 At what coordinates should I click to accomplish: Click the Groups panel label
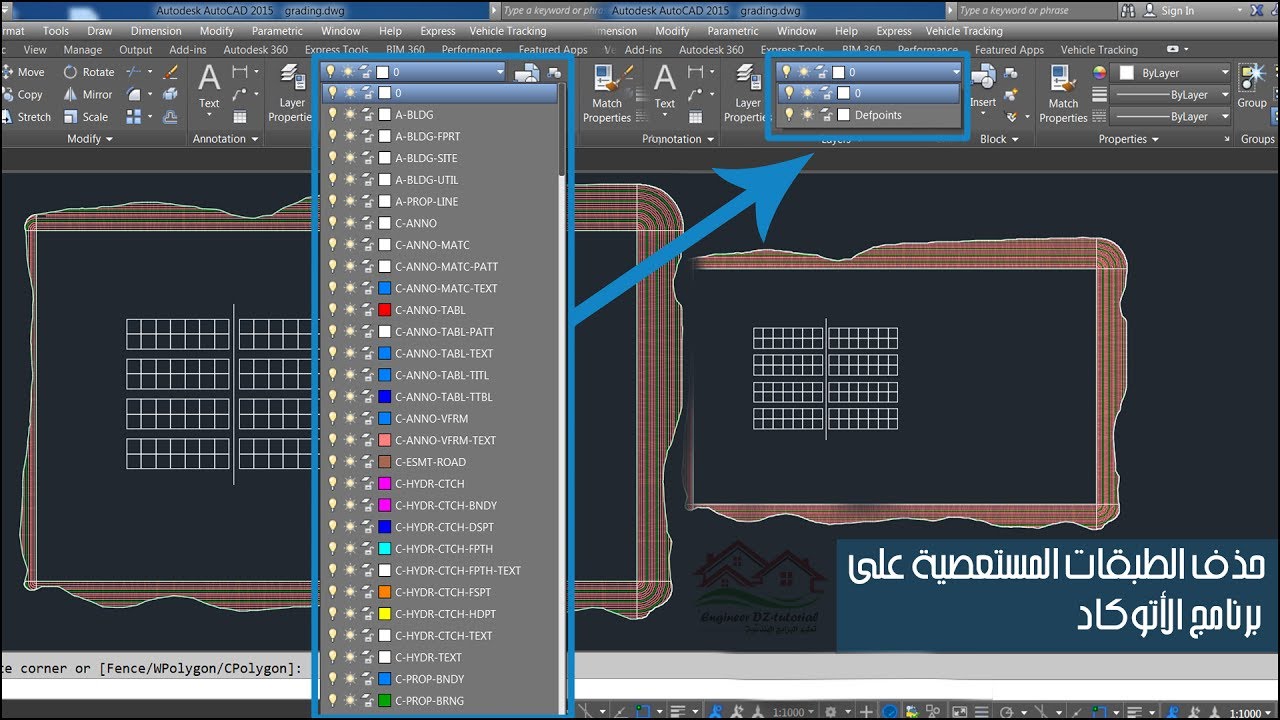1257,139
